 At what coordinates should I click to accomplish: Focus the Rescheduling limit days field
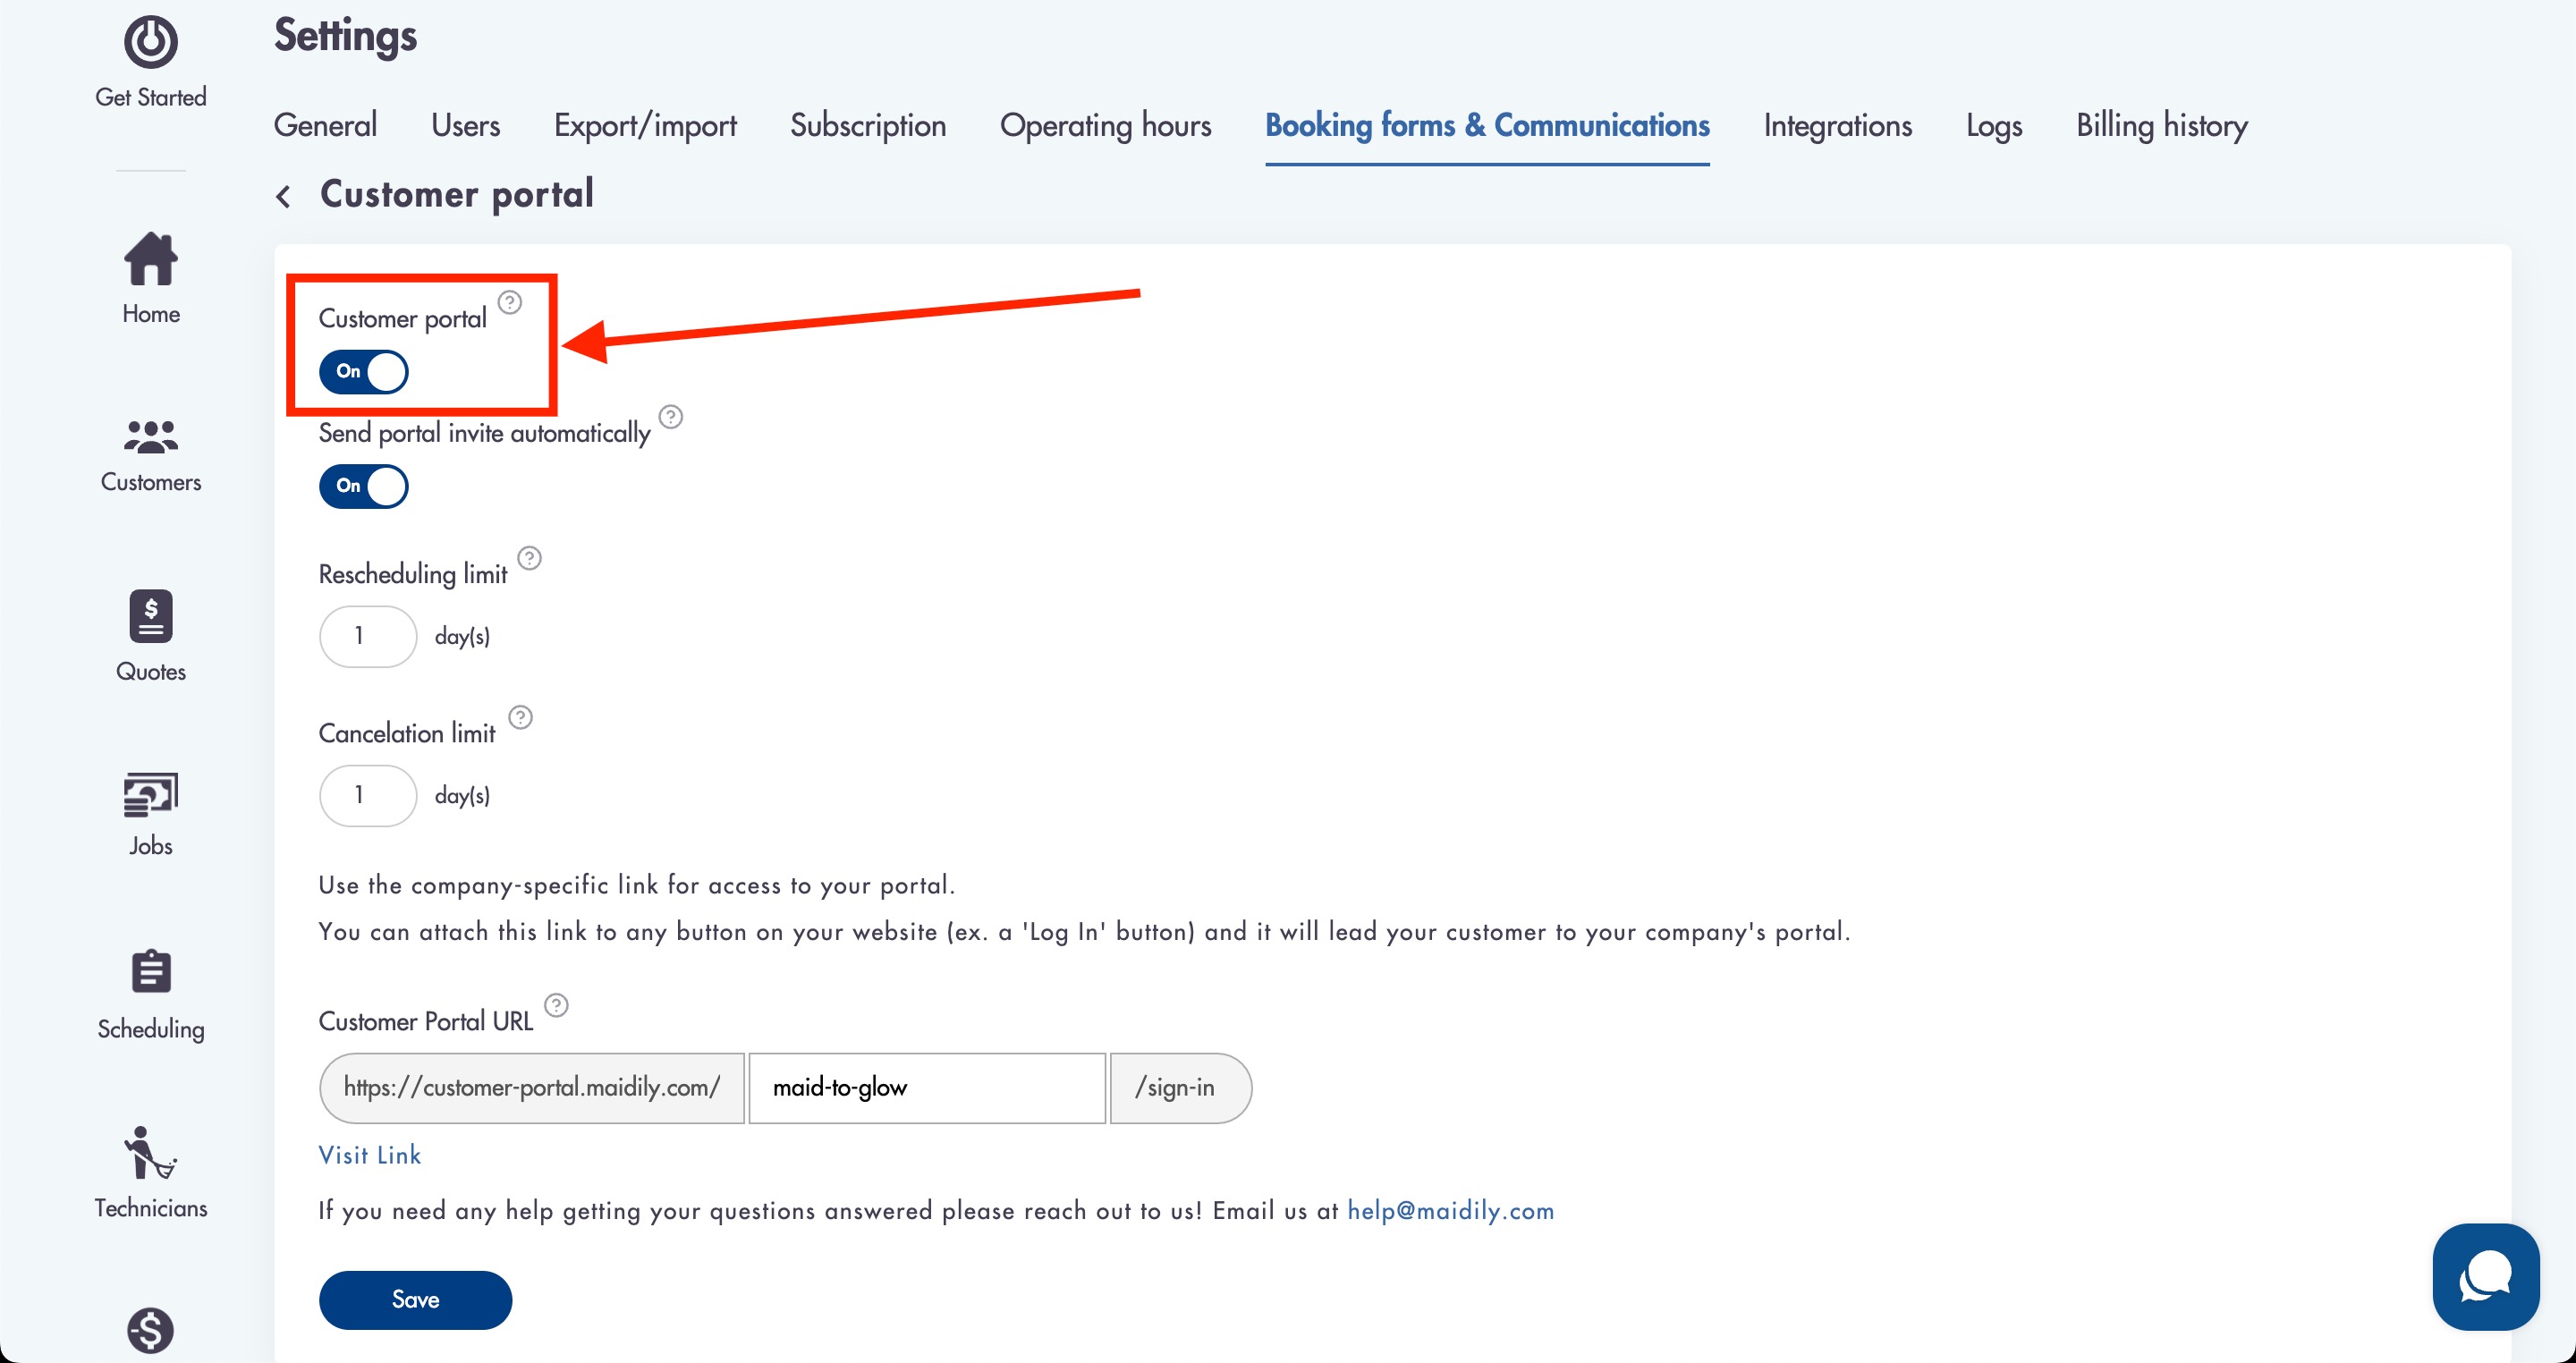coord(368,636)
